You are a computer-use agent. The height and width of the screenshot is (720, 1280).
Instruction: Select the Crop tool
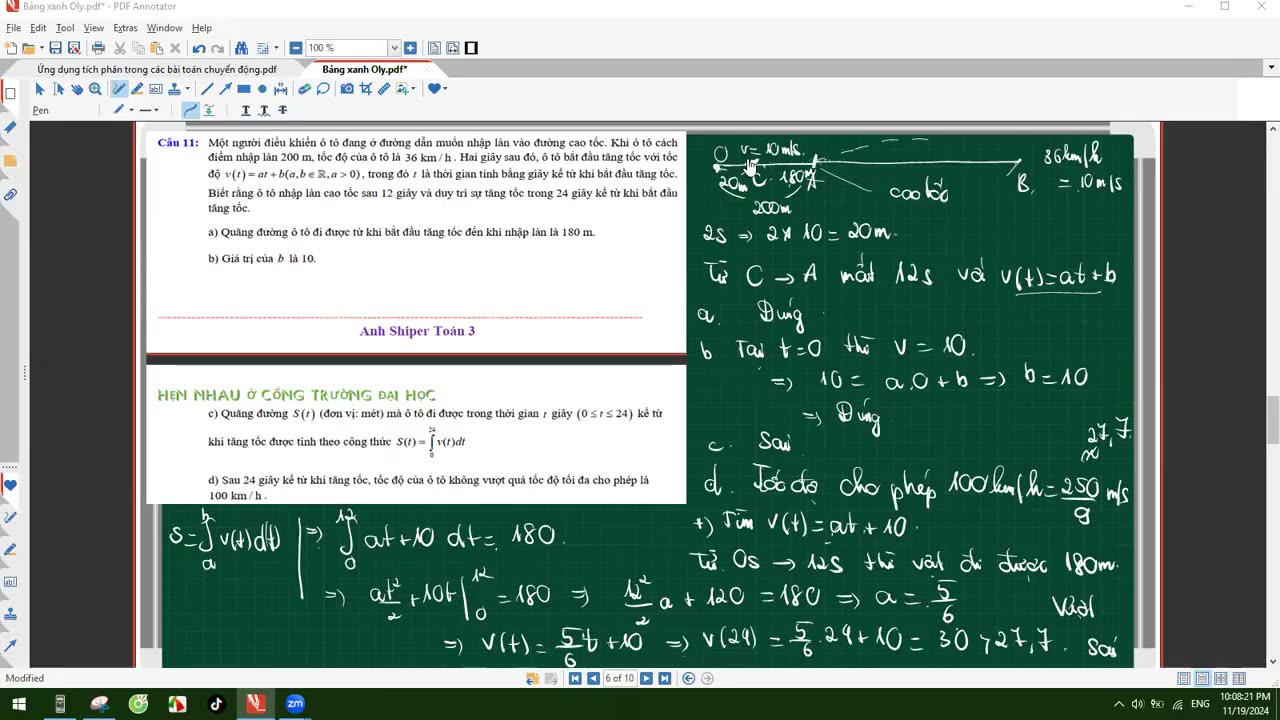tap(365, 89)
